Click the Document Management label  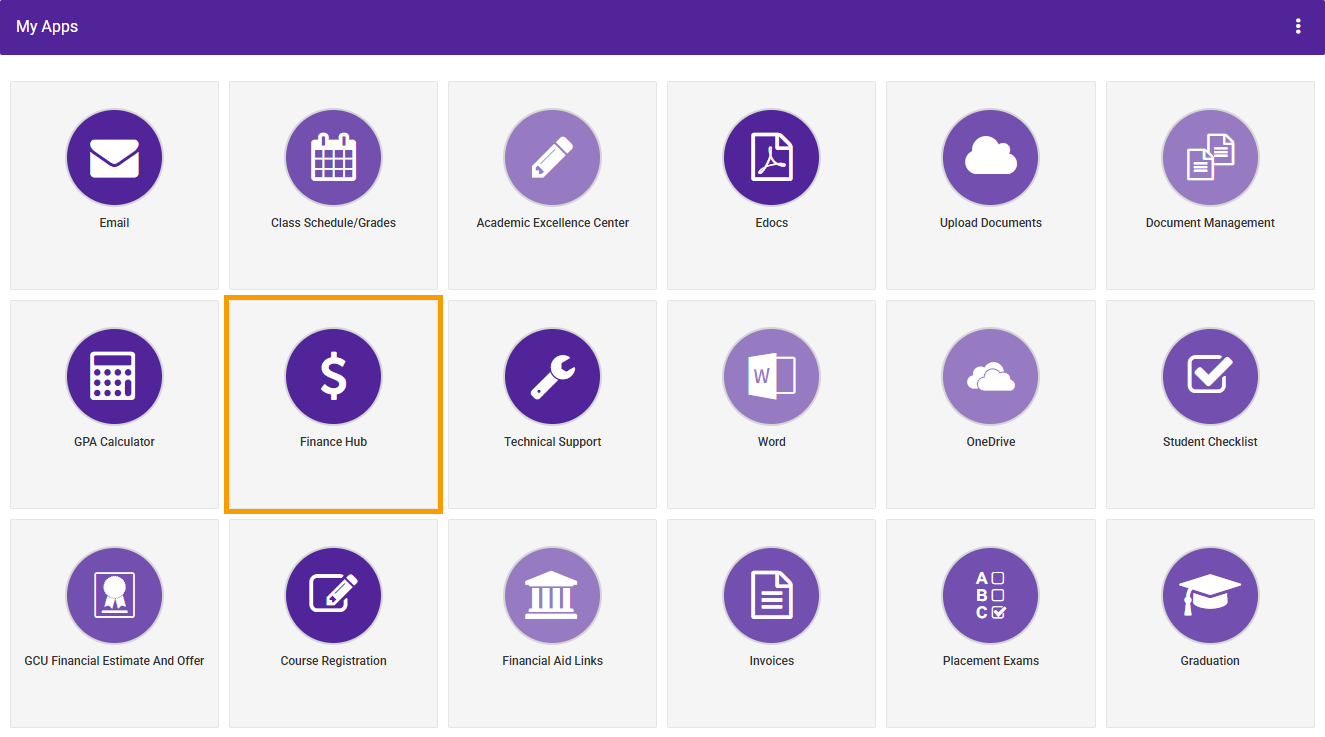coord(1210,223)
